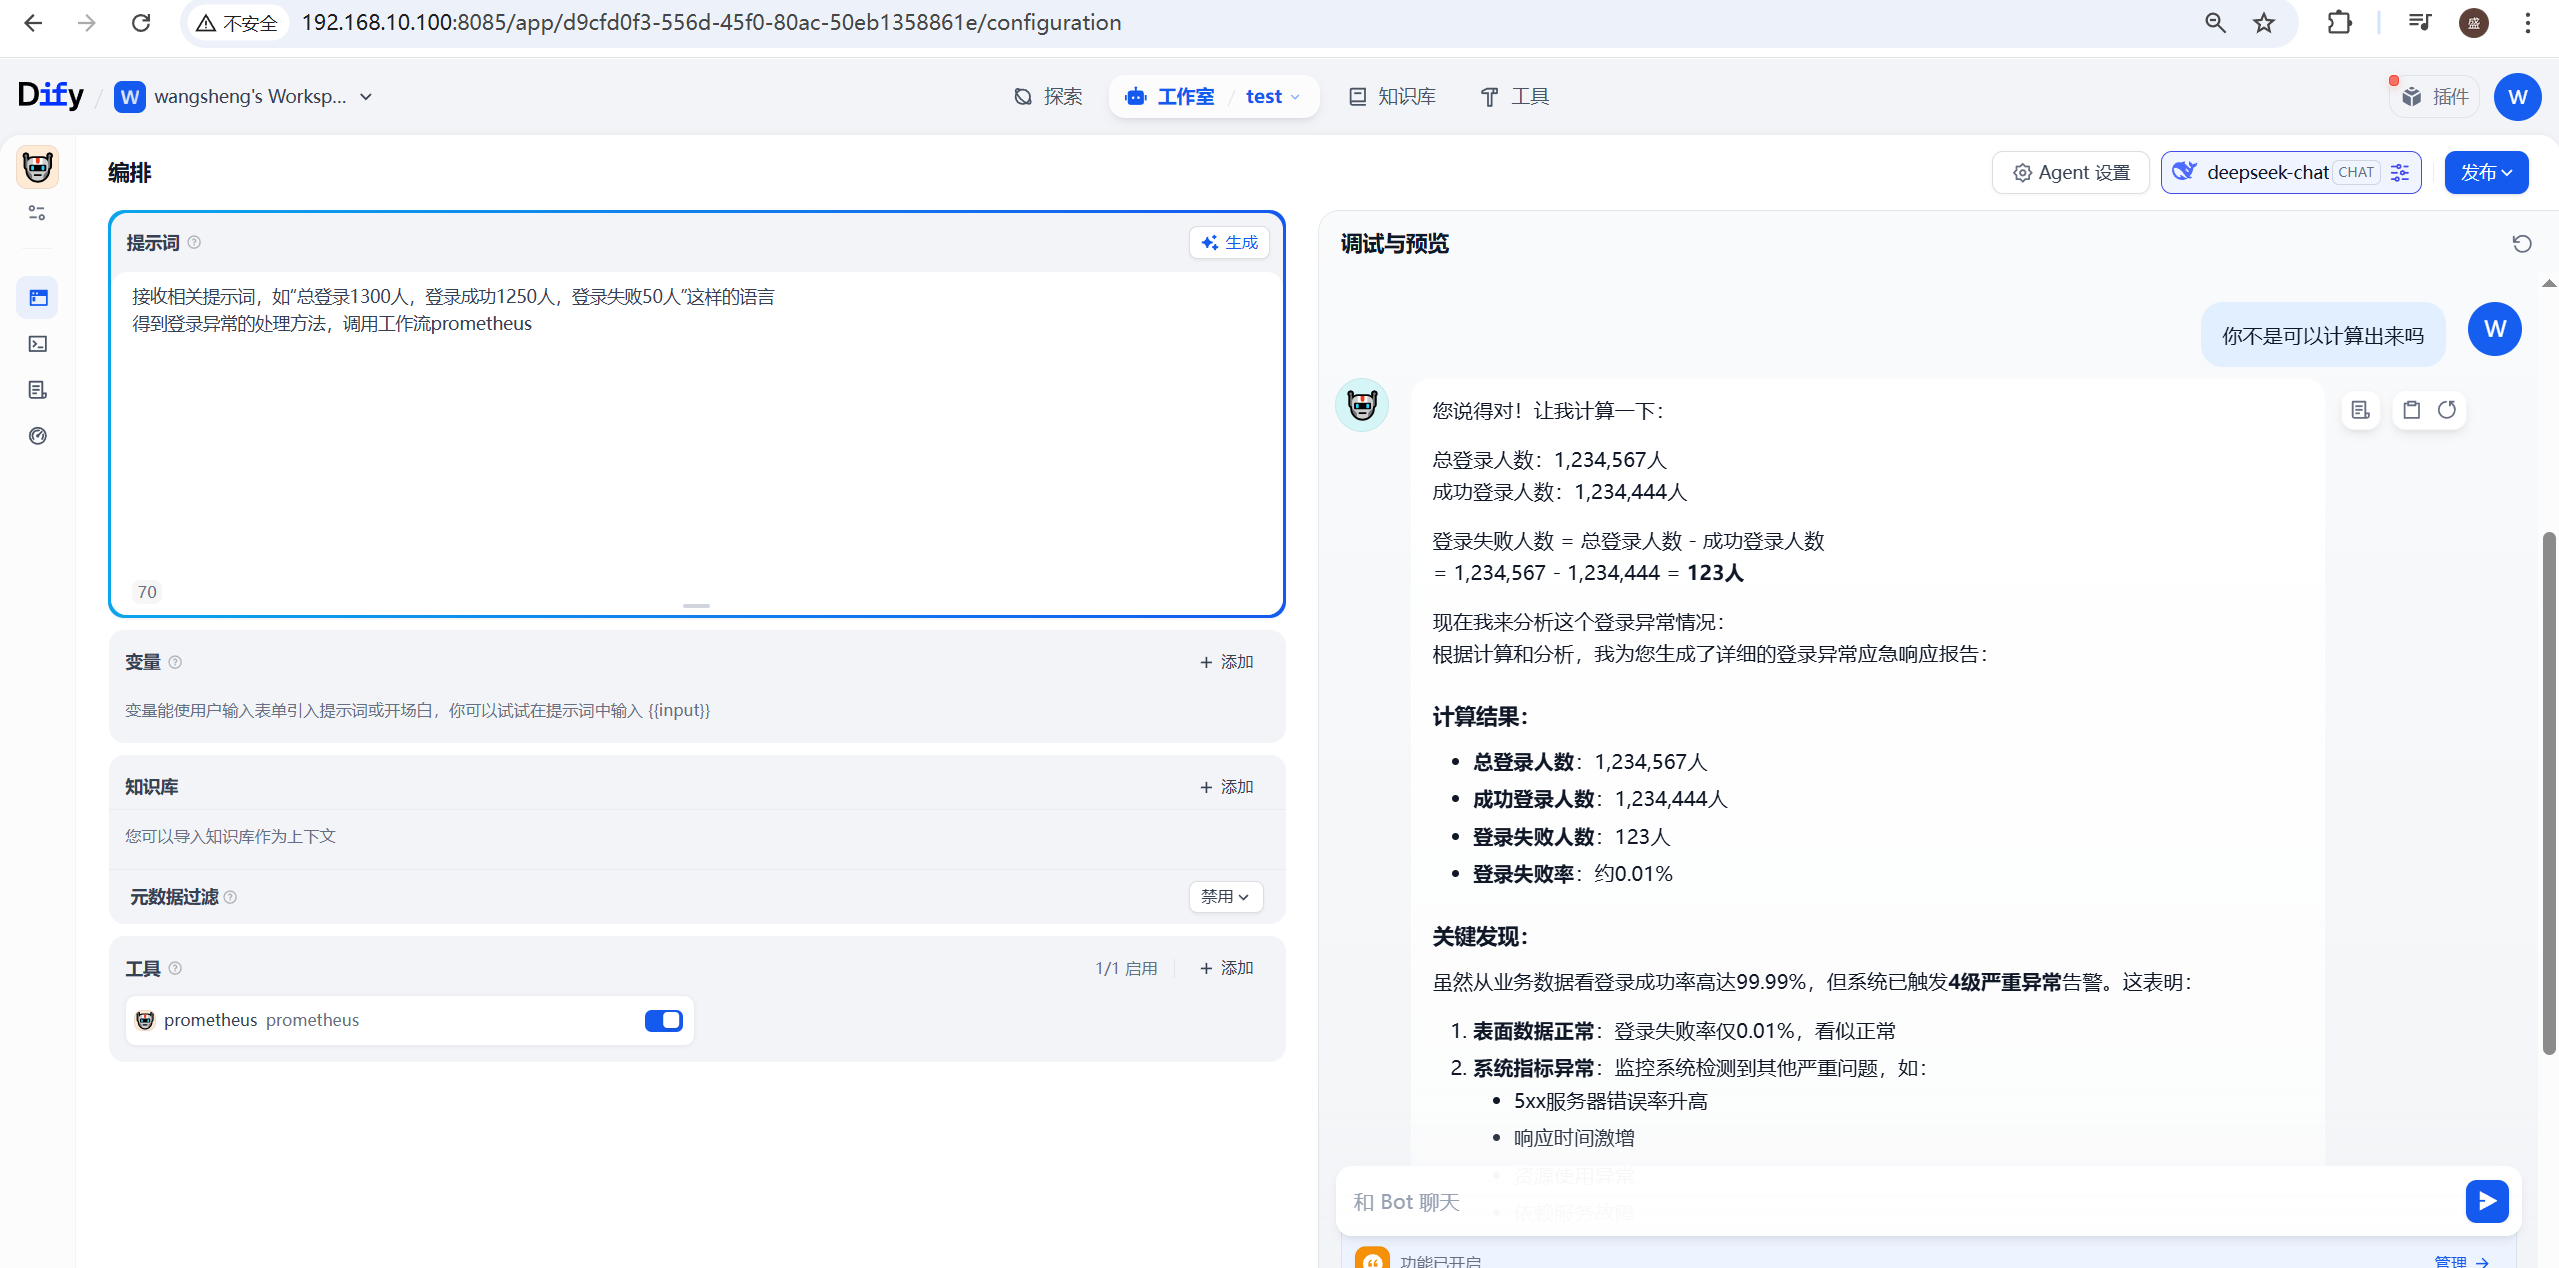Click 添加 to add a variable

pos(1226,662)
